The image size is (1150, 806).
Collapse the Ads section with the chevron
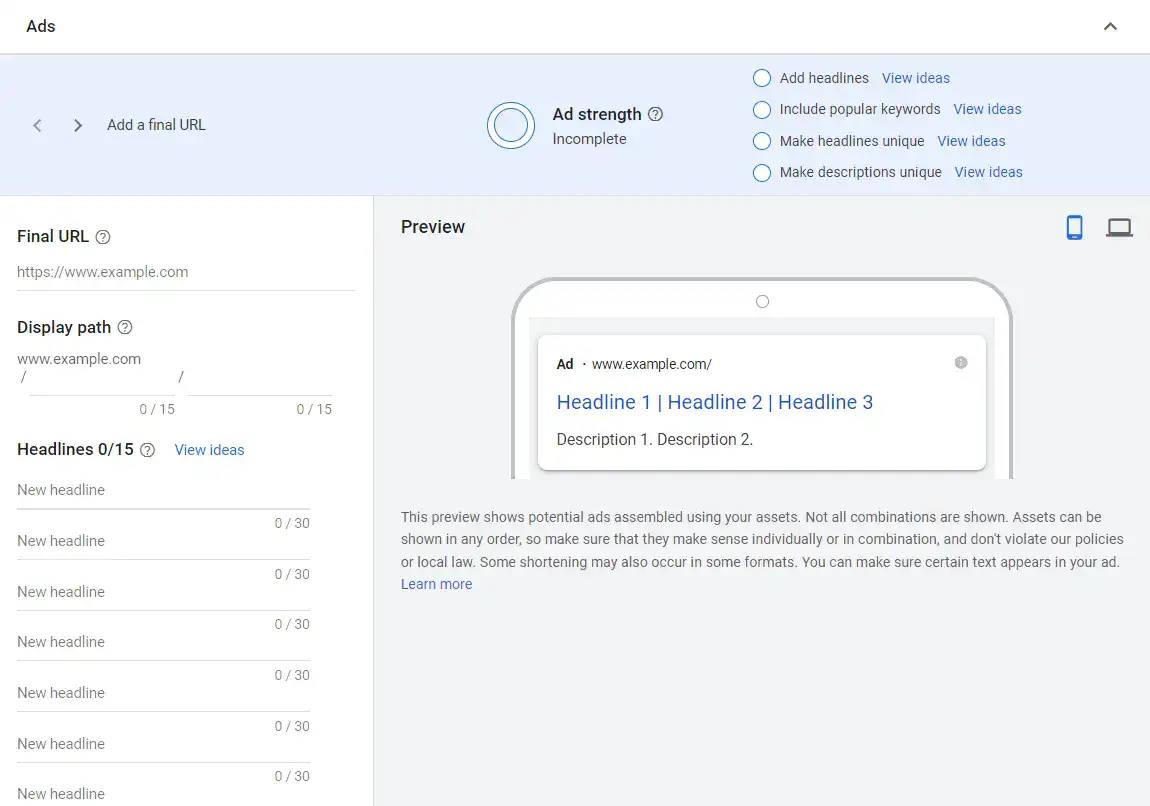[1110, 27]
